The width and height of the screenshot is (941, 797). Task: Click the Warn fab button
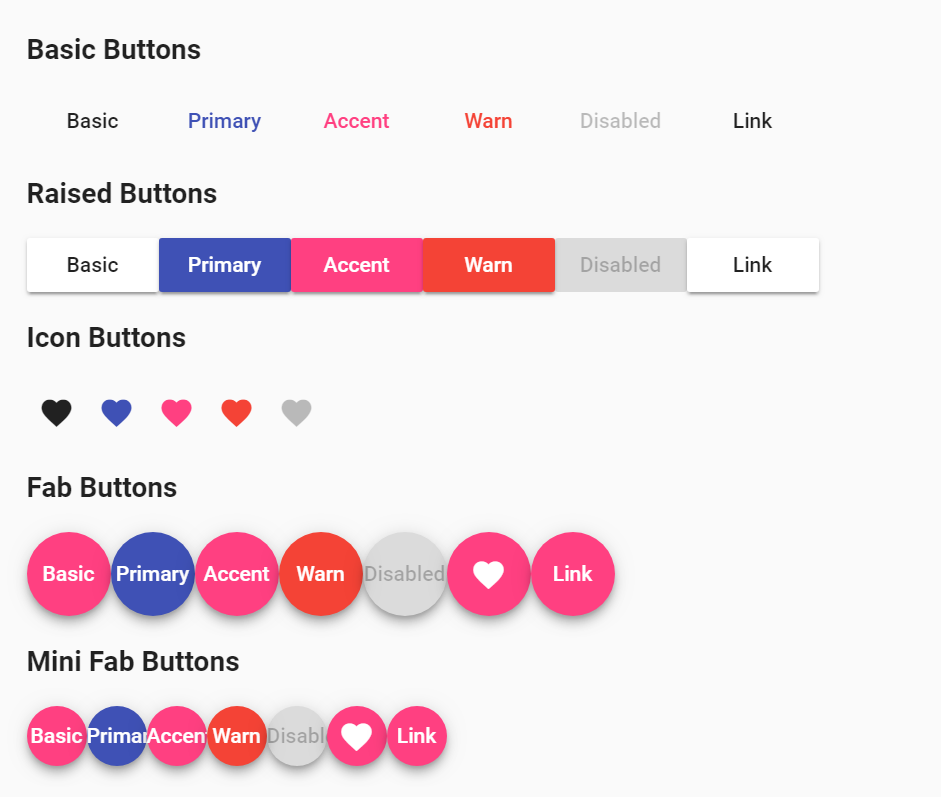coord(321,574)
